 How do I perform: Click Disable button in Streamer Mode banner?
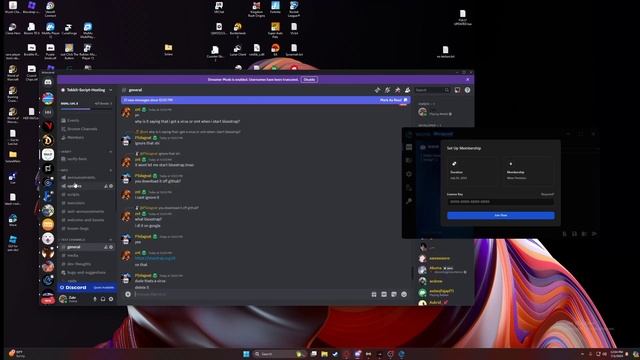pyautogui.click(x=309, y=80)
